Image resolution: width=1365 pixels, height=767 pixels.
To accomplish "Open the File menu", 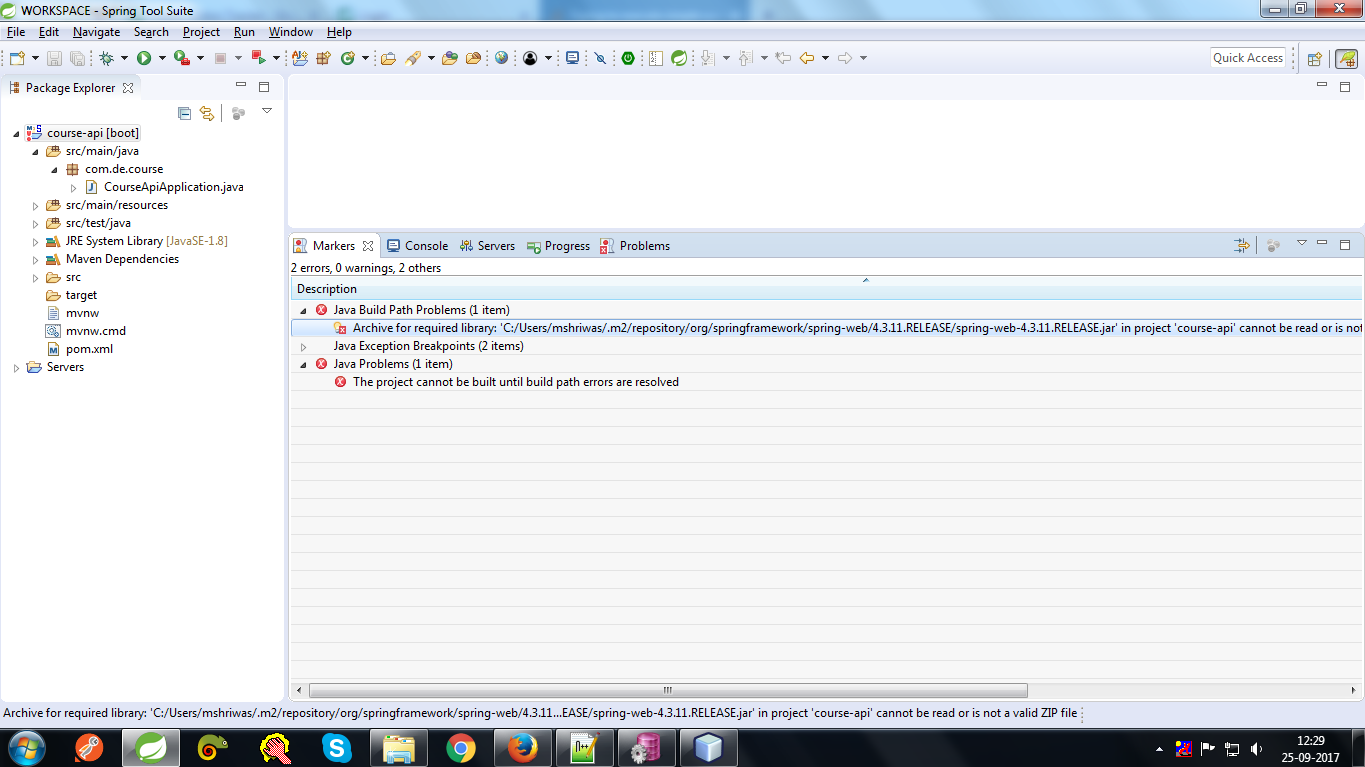I will tap(16, 32).
